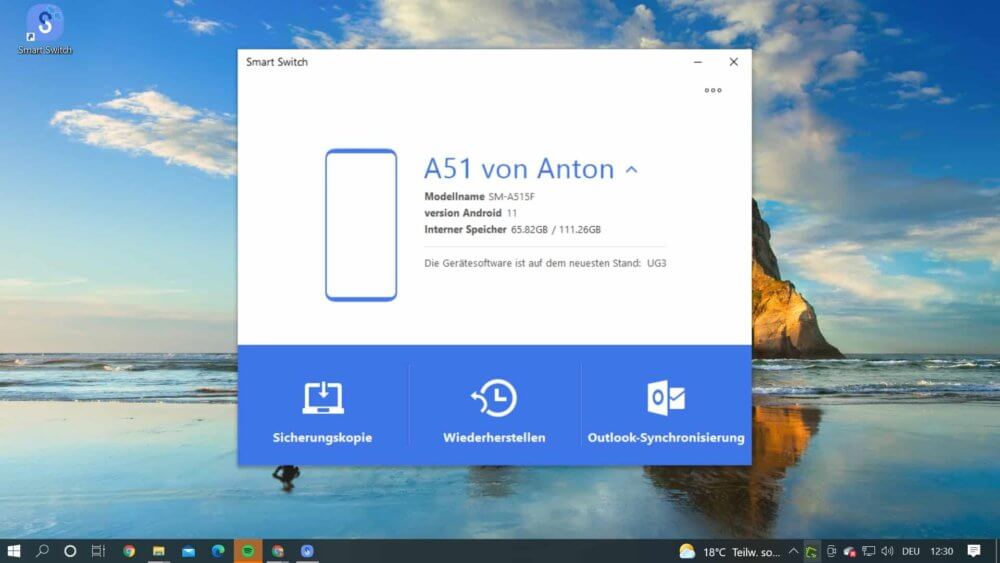The width and height of the screenshot is (1000, 563).
Task: Switch to the Smart Switch taskbar icon
Action: click(307, 551)
